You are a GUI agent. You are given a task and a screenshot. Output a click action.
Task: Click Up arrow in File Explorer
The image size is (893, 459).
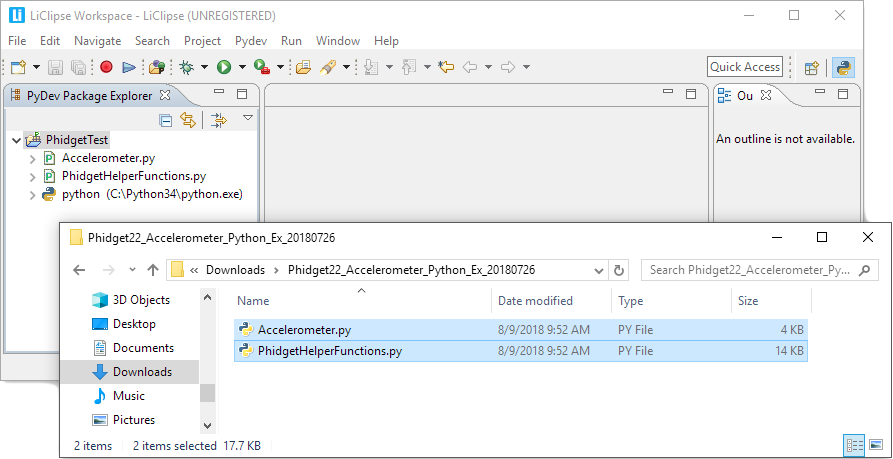pos(153,270)
